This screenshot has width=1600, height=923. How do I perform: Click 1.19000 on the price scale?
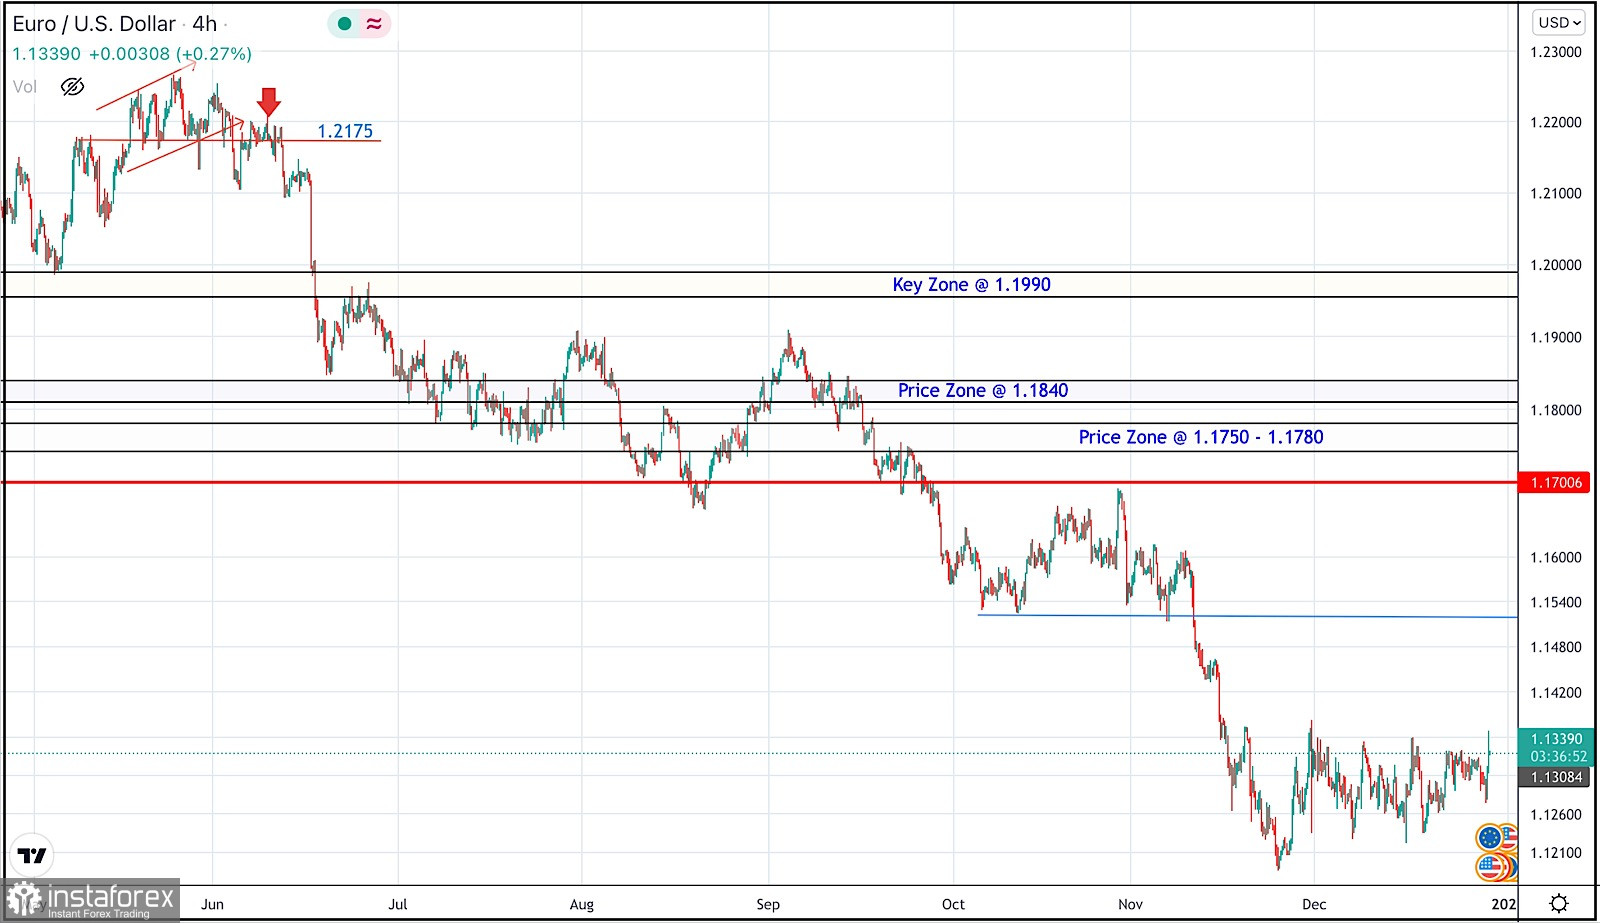[1556, 337]
